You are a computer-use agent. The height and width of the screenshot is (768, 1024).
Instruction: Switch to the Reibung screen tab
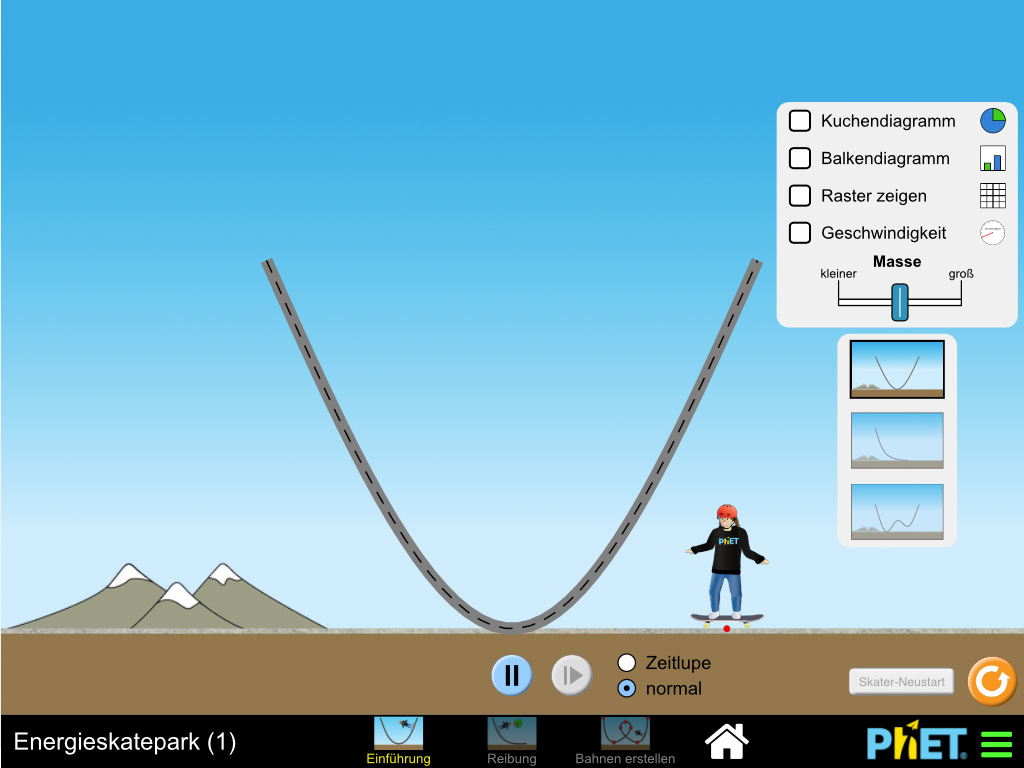[512, 740]
